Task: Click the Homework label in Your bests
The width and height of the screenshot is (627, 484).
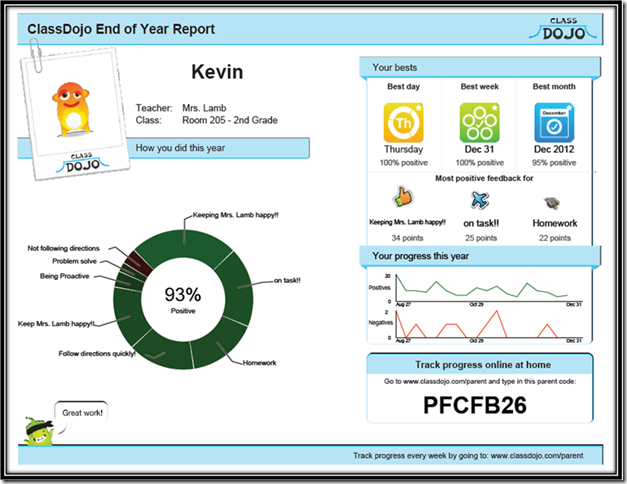Action: pyautogui.click(x=555, y=223)
